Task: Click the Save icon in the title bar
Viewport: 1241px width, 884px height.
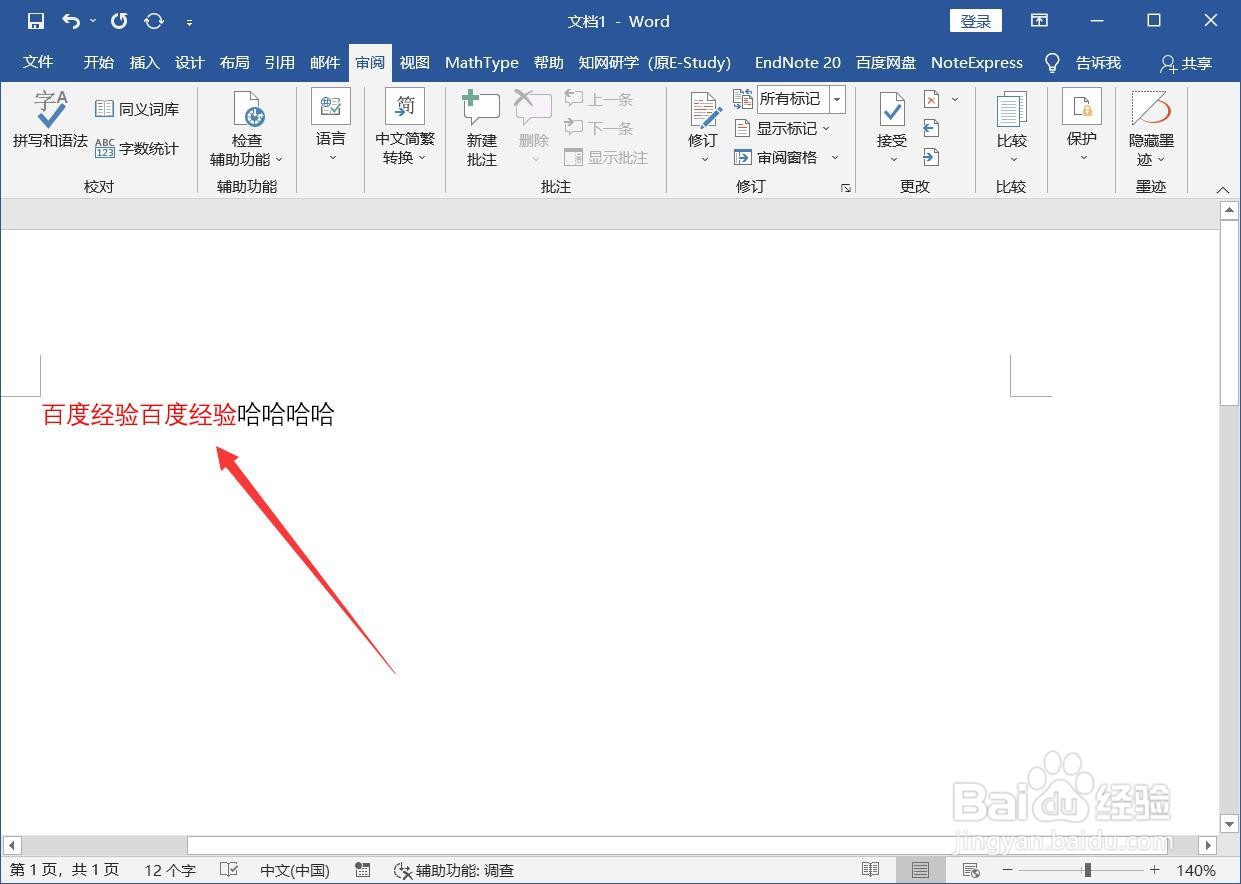Action: (36, 21)
